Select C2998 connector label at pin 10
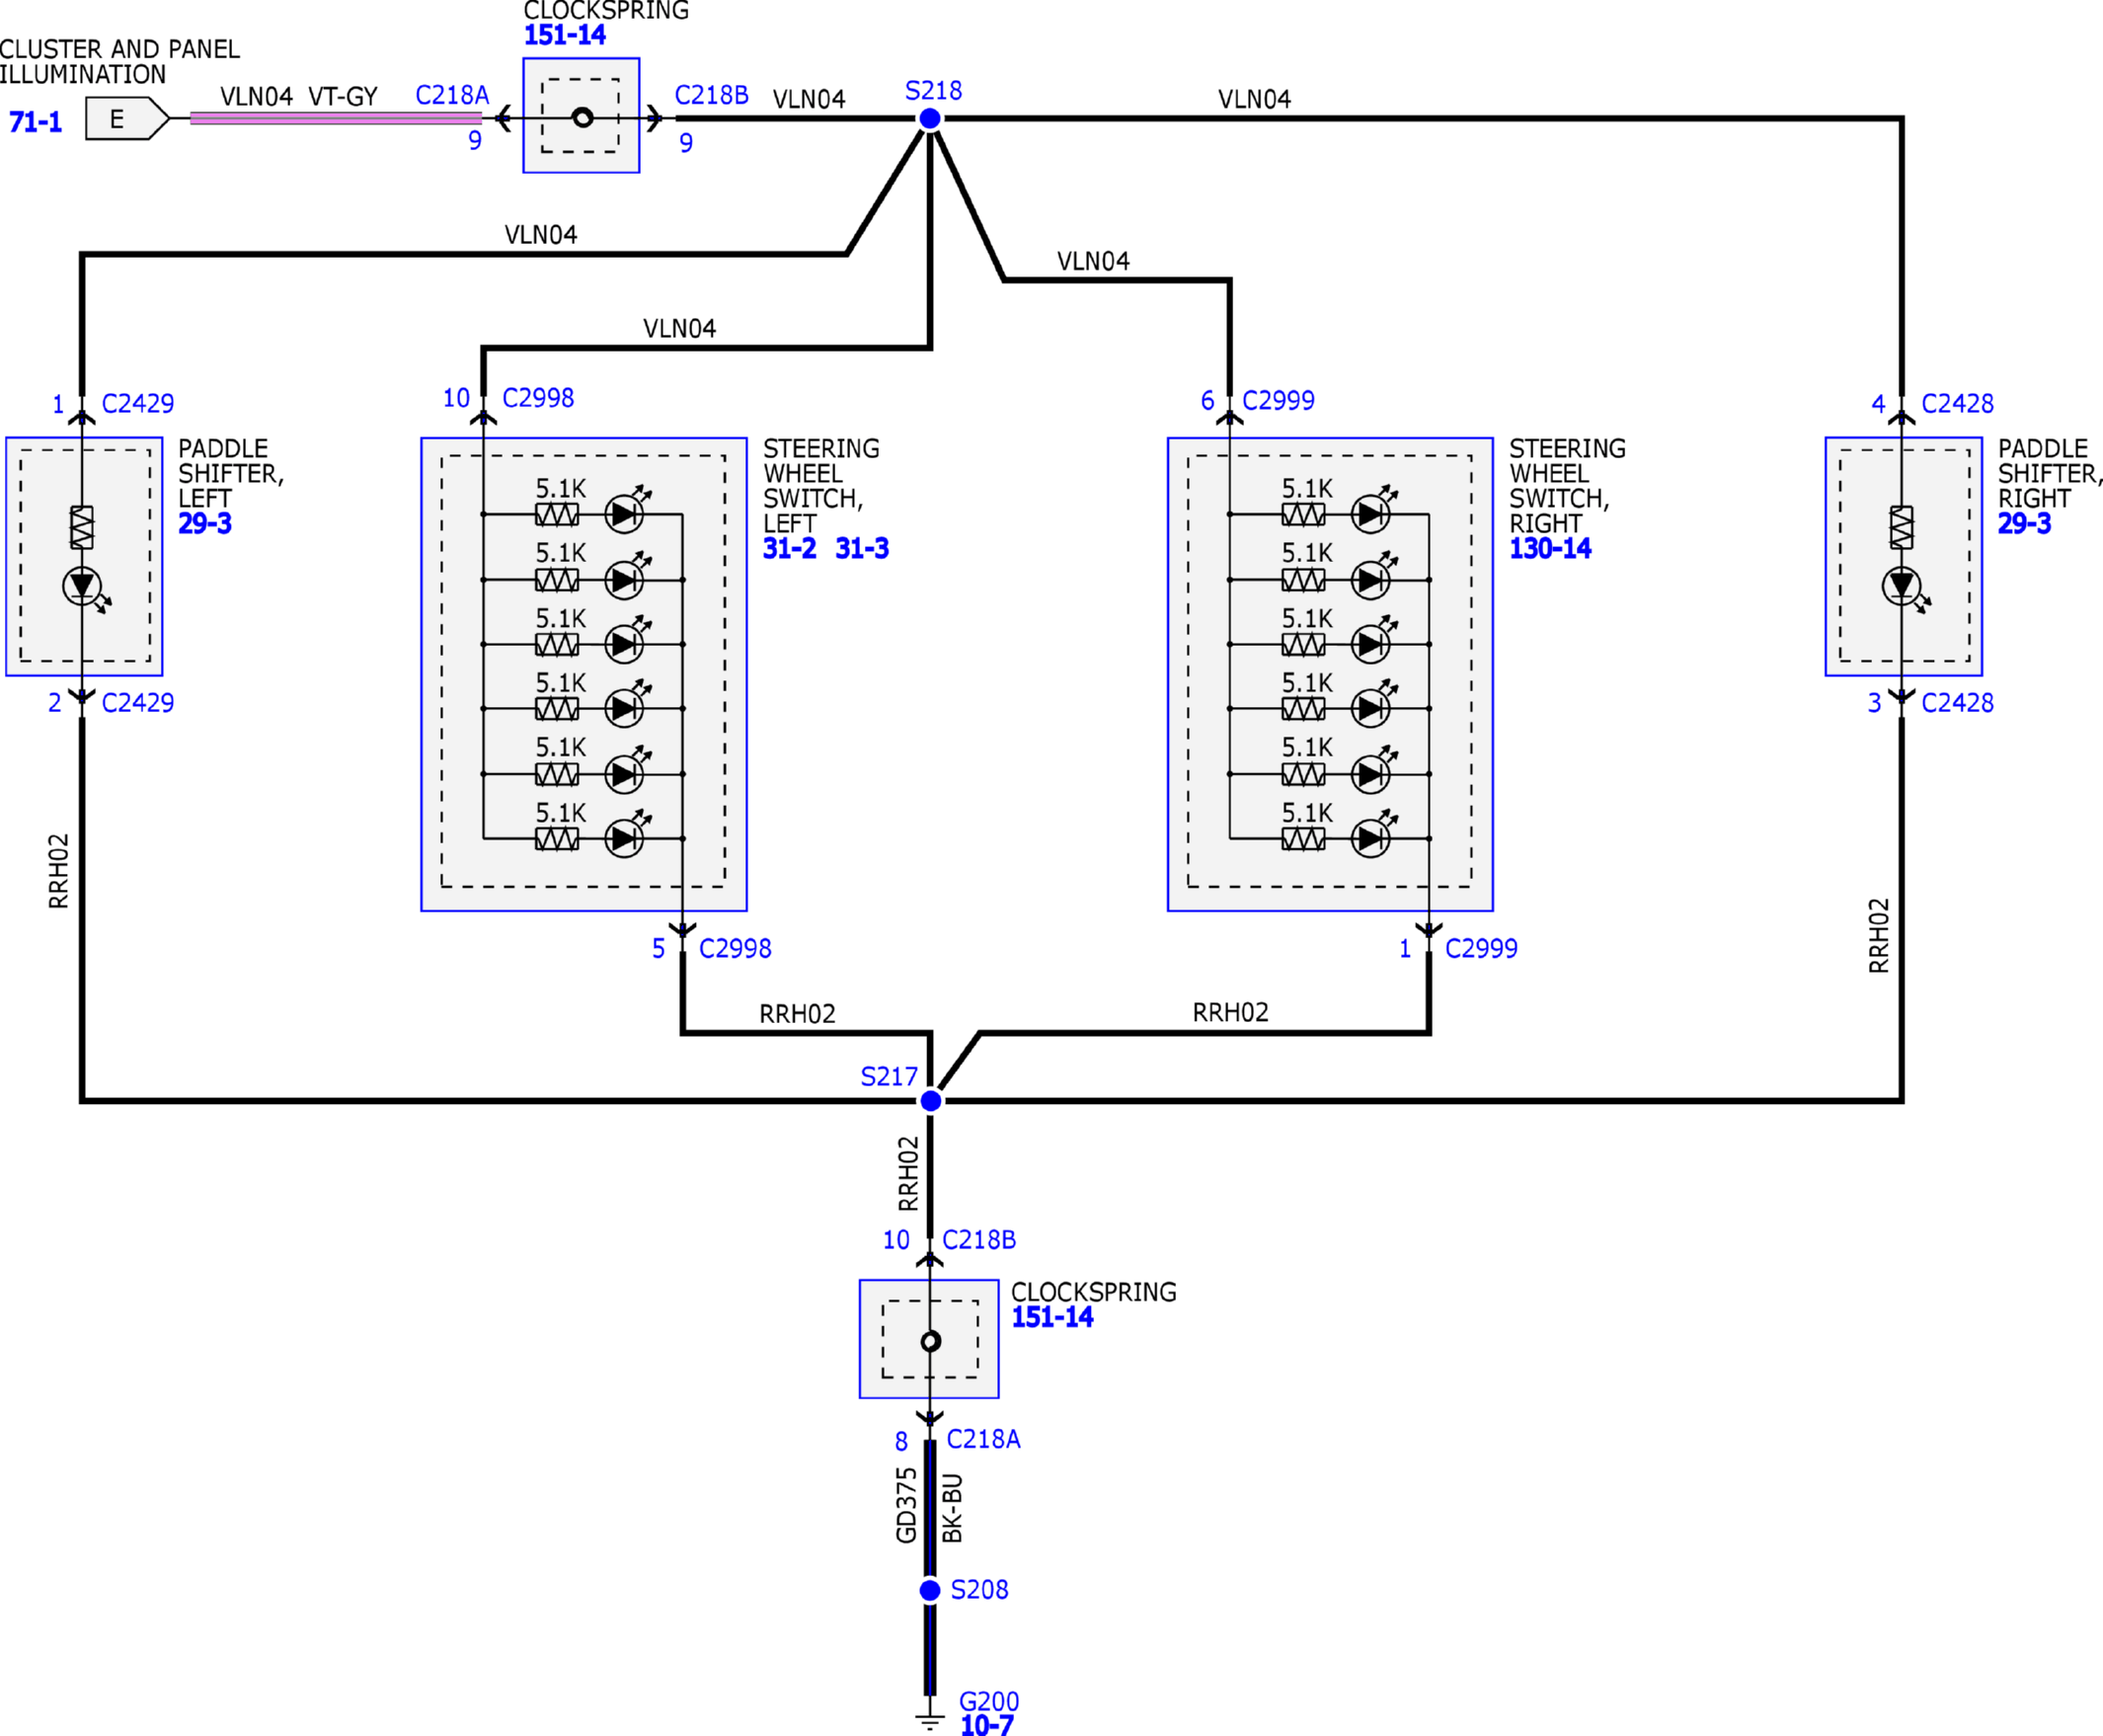The width and height of the screenshot is (2103, 1736). click(538, 398)
